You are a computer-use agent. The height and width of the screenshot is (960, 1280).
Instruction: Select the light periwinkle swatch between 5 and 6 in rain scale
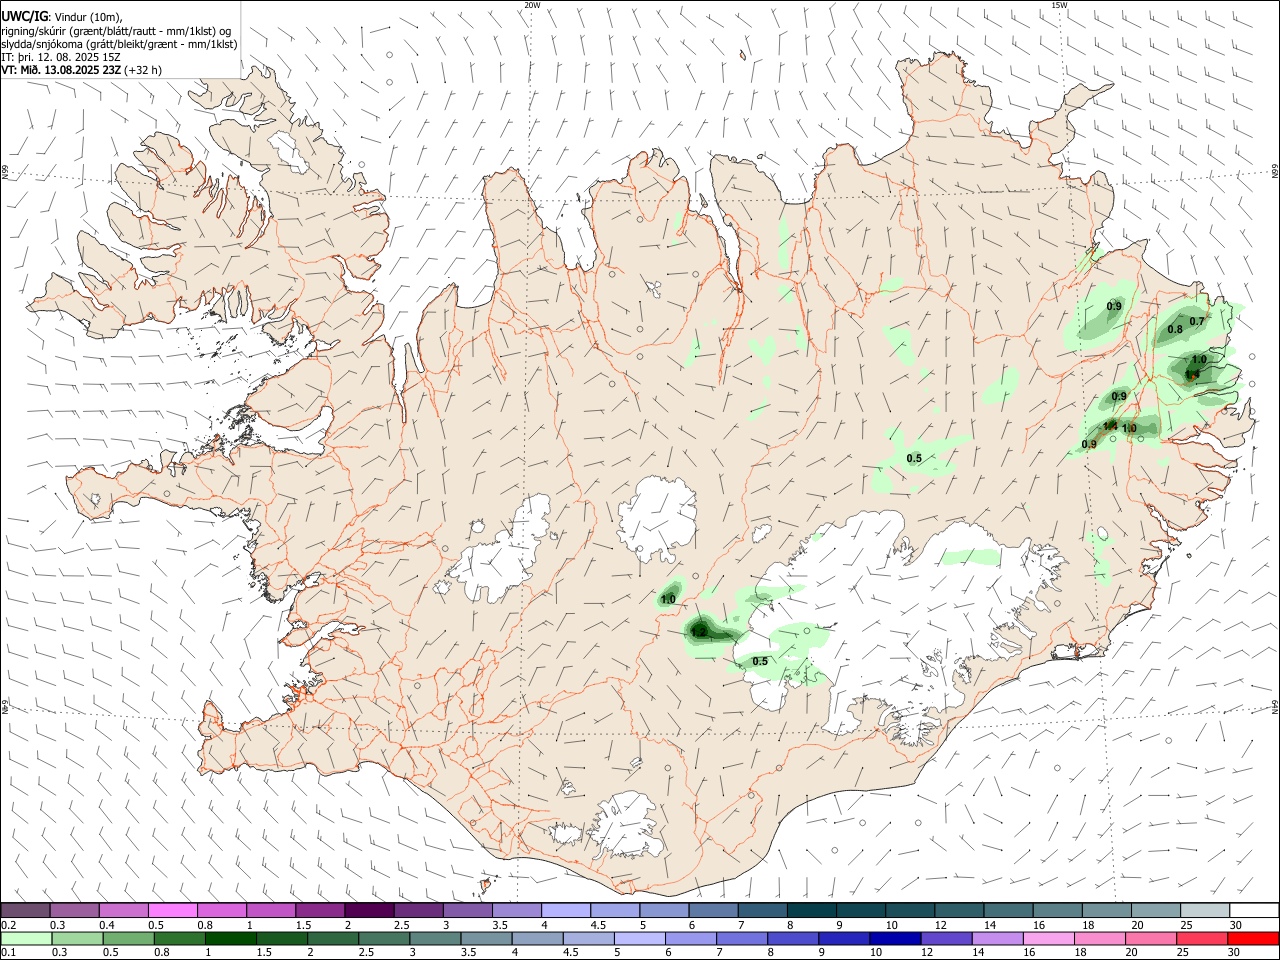tap(640, 938)
